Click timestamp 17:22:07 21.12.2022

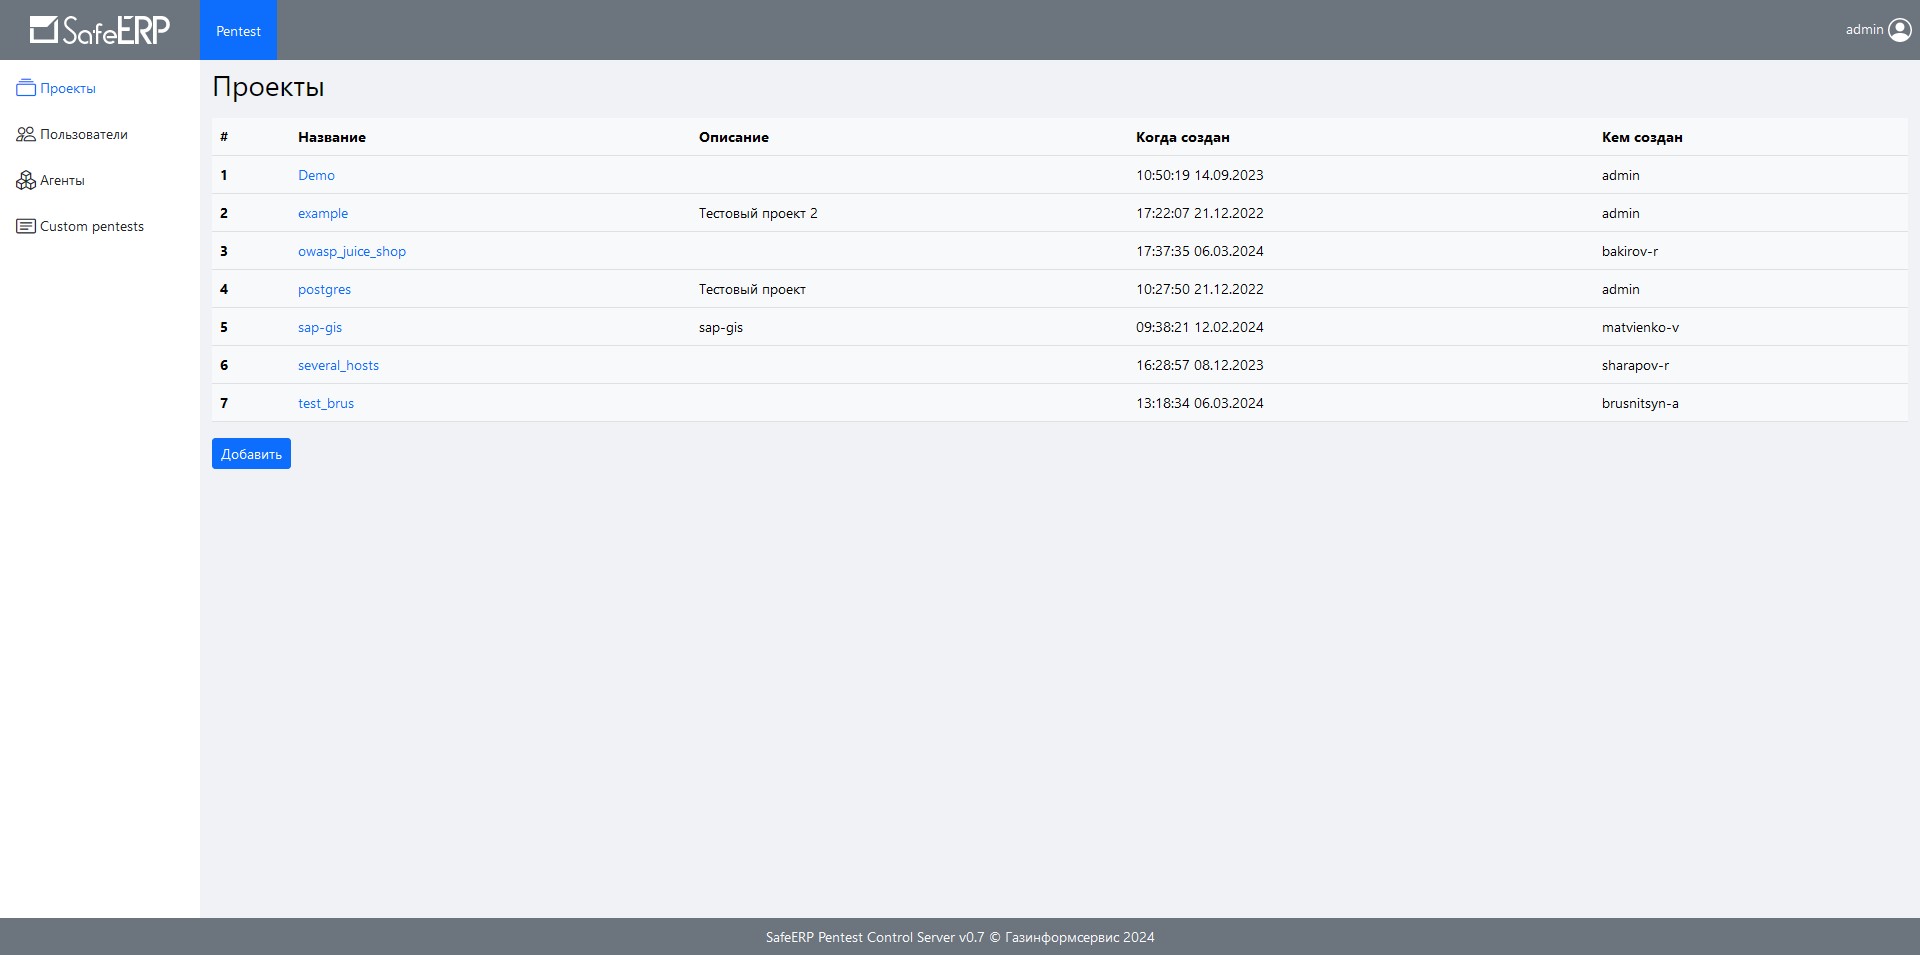click(x=1200, y=213)
